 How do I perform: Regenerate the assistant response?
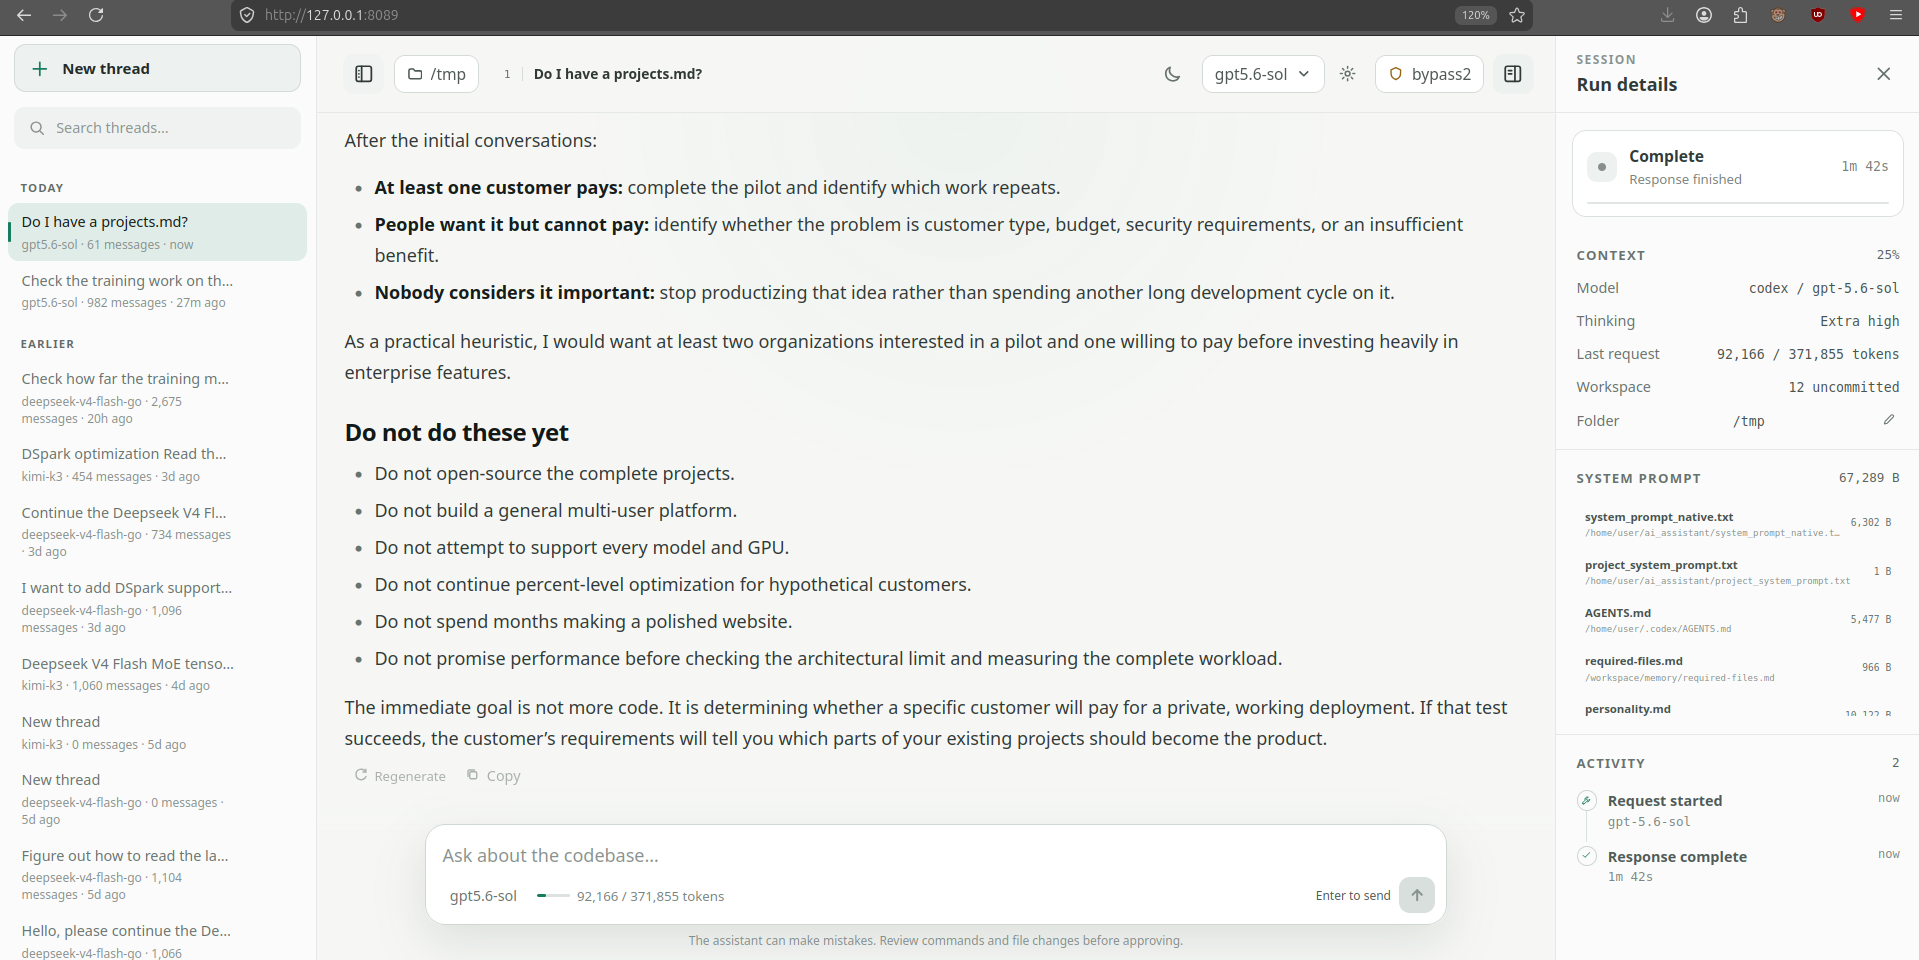(x=400, y=776)
